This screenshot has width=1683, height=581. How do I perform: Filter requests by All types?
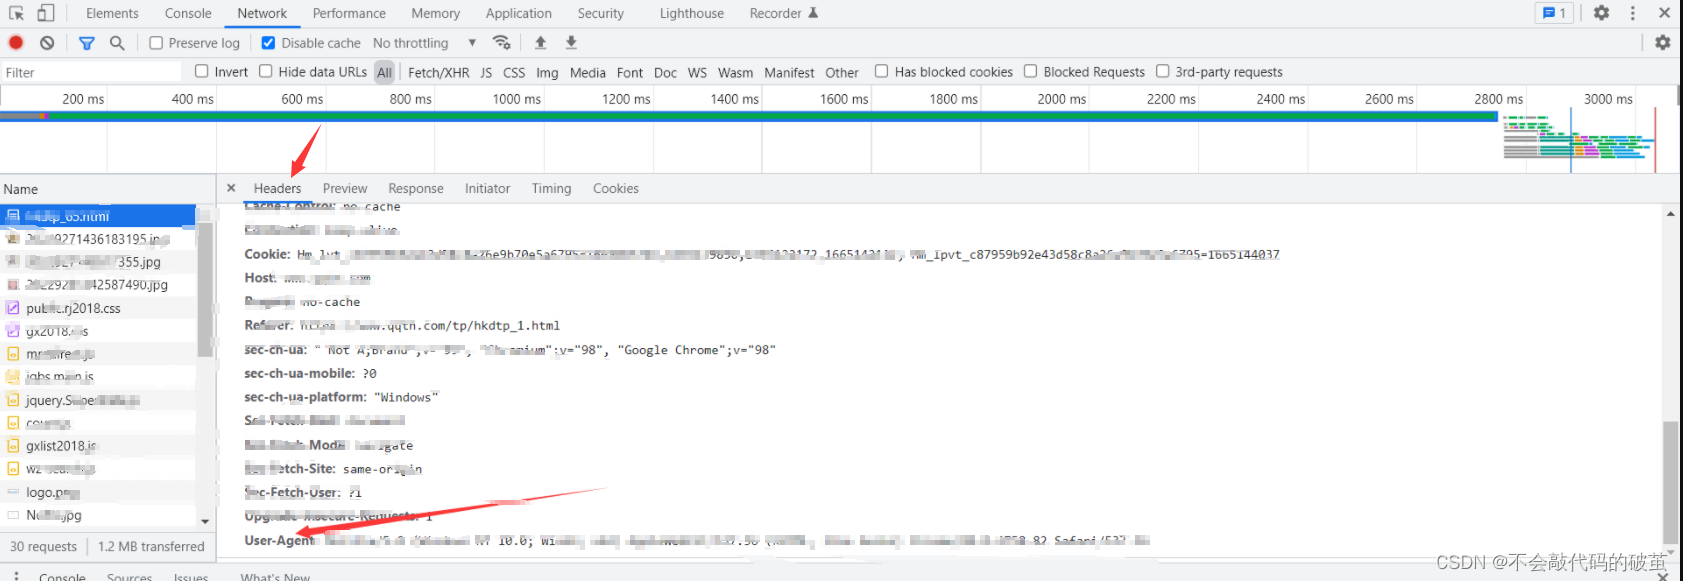click(384, 72)
